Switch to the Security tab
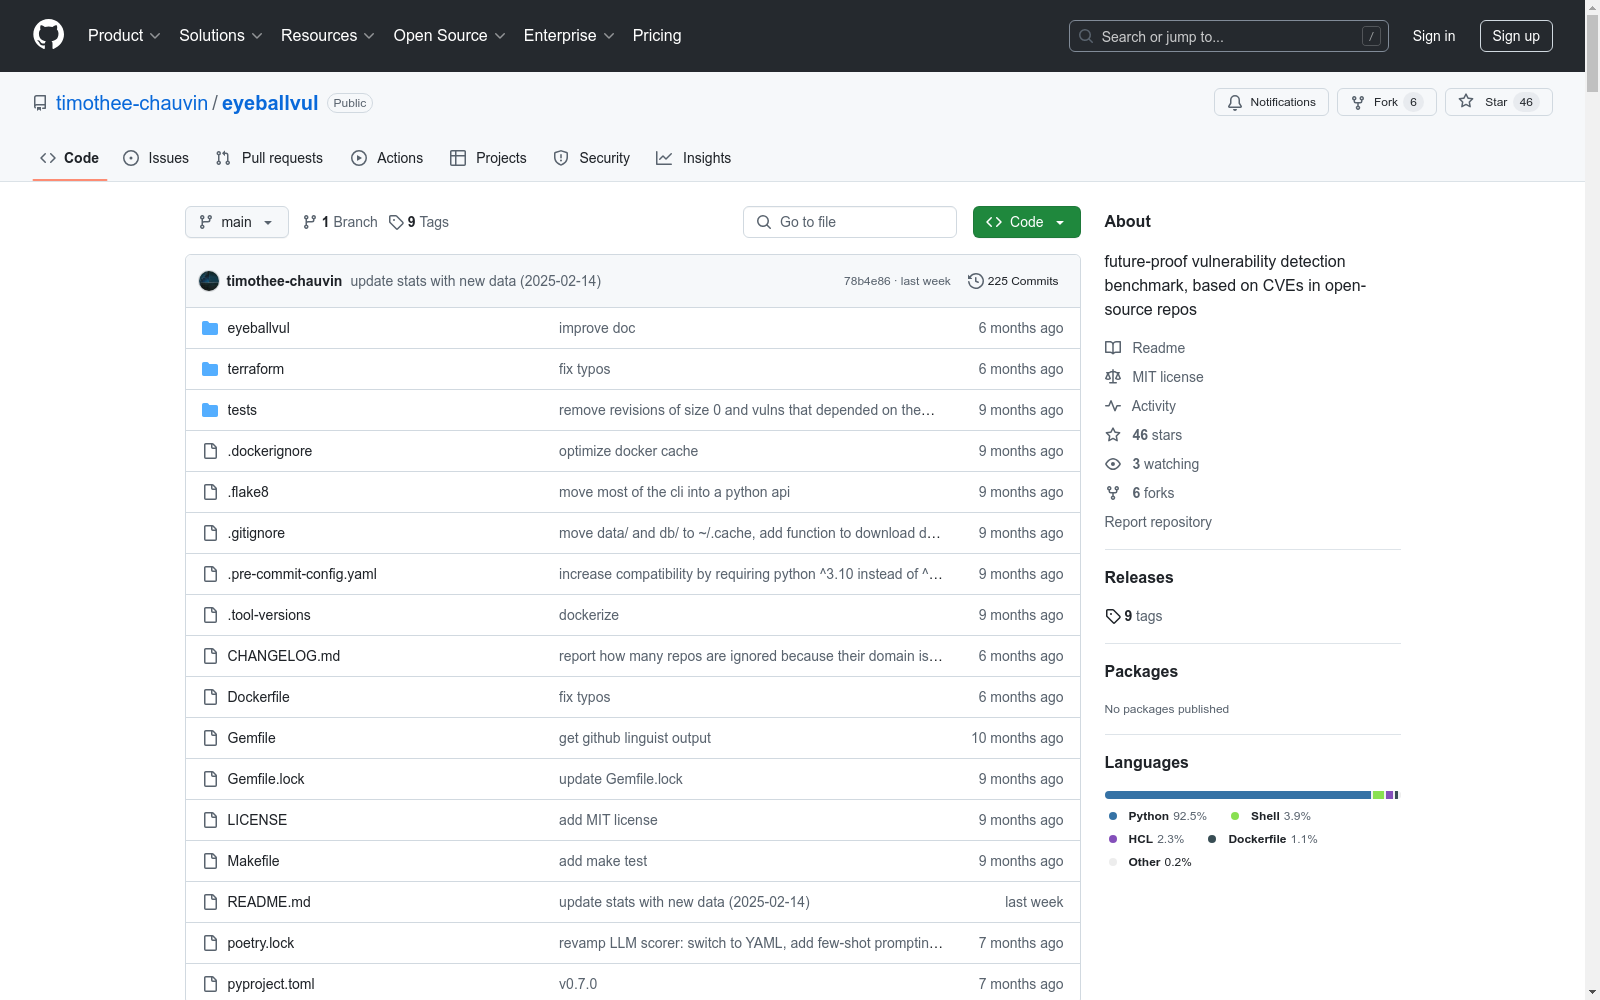1600x1000 pixels. click(x=592, y=158)
